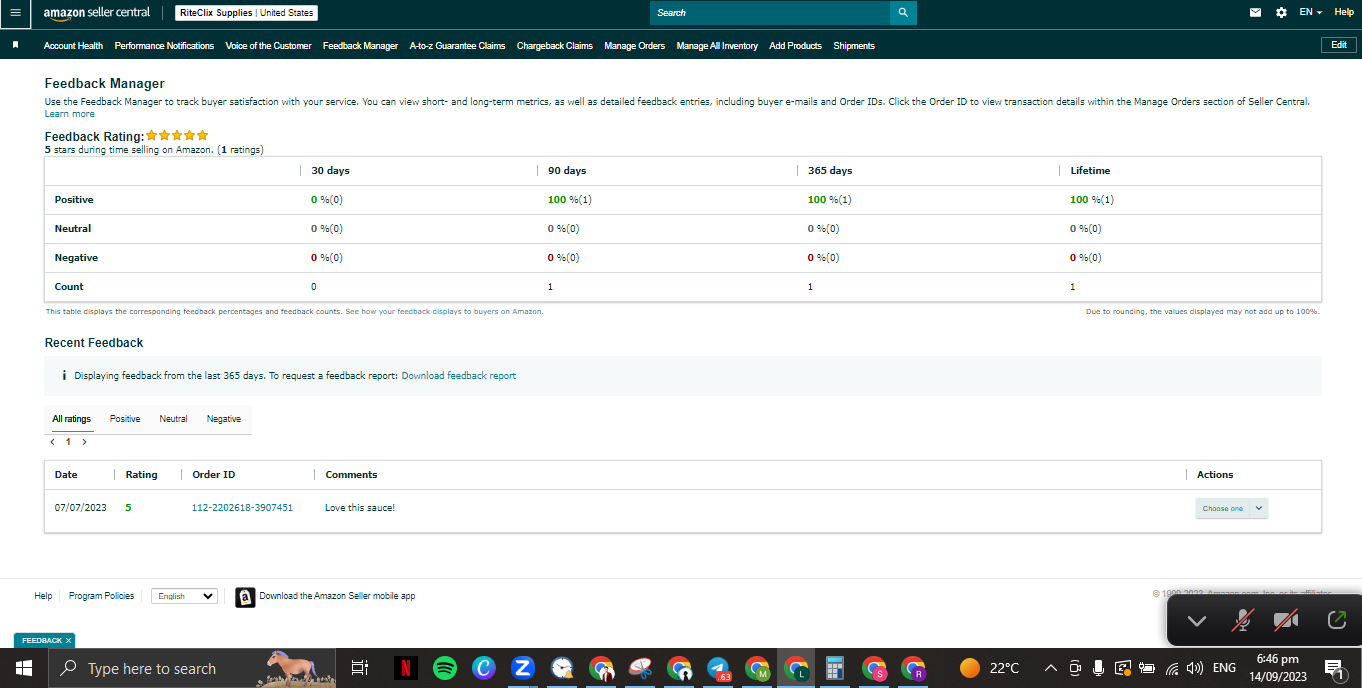Click the Windows taskbar search box
Image resolution: width=1362 pixels, height=688 pixels.
pyautogui.click(x=190, y=668)
